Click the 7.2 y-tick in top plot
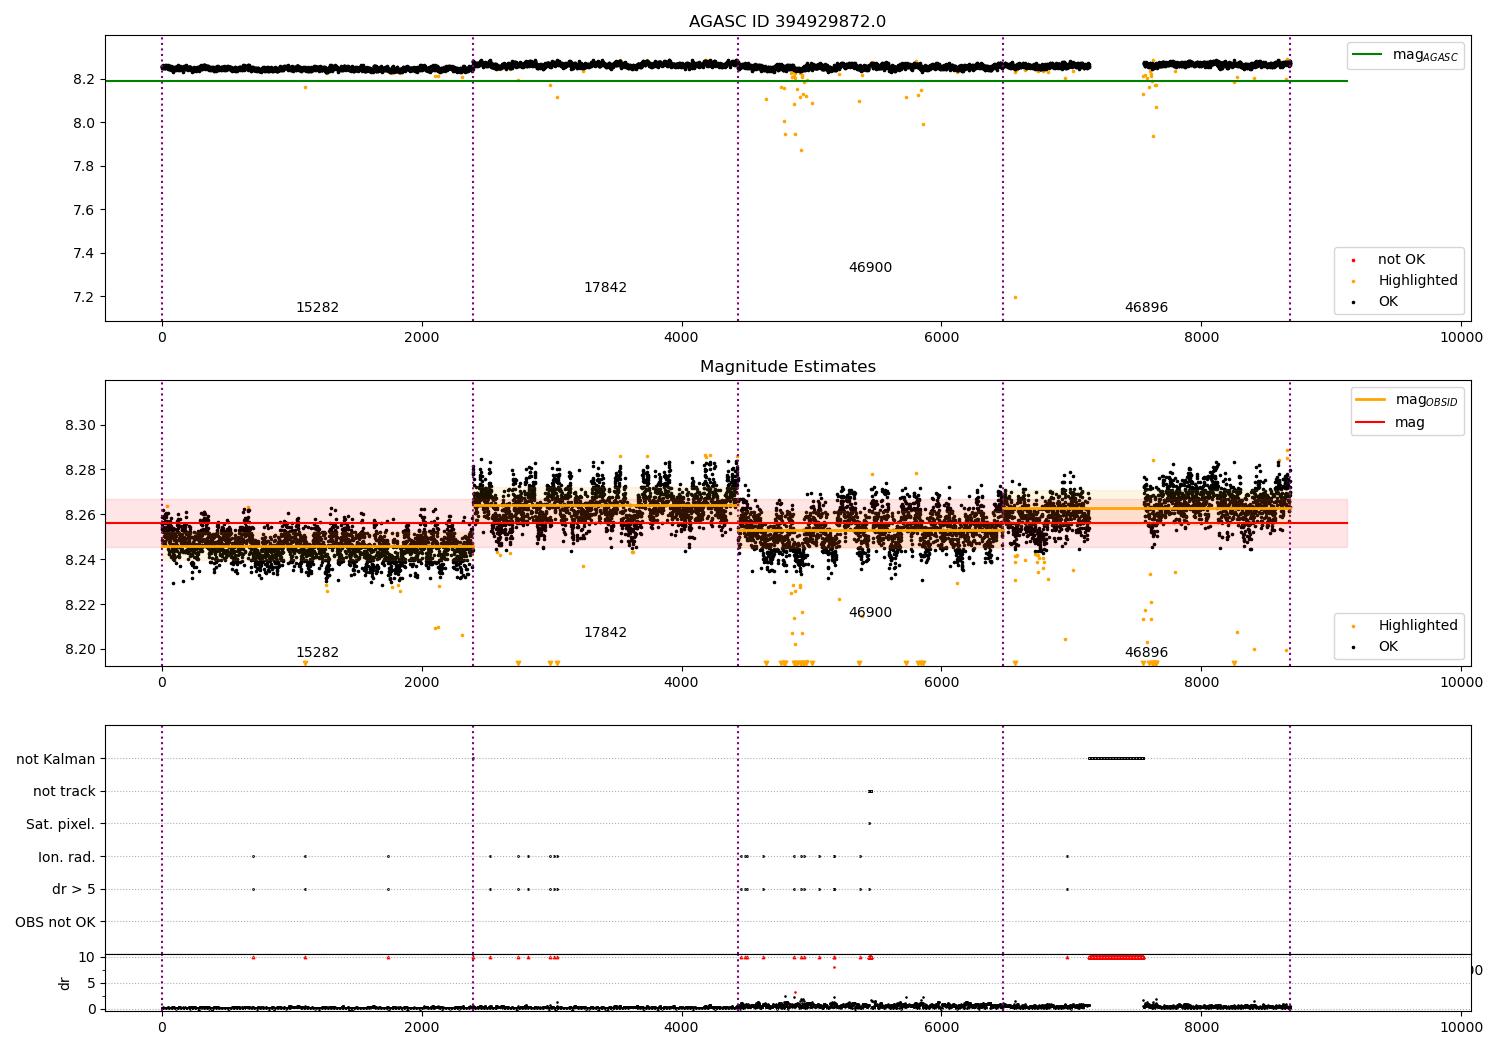Viewport: 1500px width, 1050px height. [84, 297]
